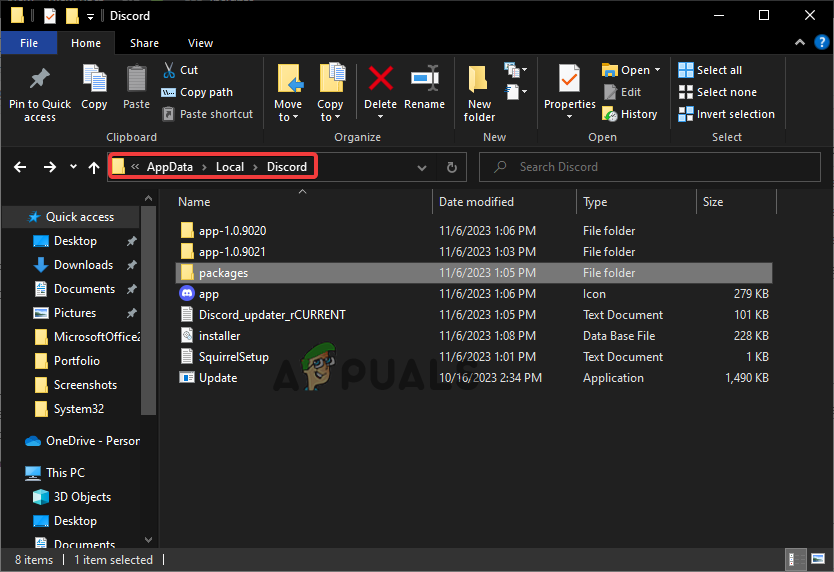Image resolution: width=834 pixels, height=572 pixels.
Task: Click Select all
Action: pos(710,70)
